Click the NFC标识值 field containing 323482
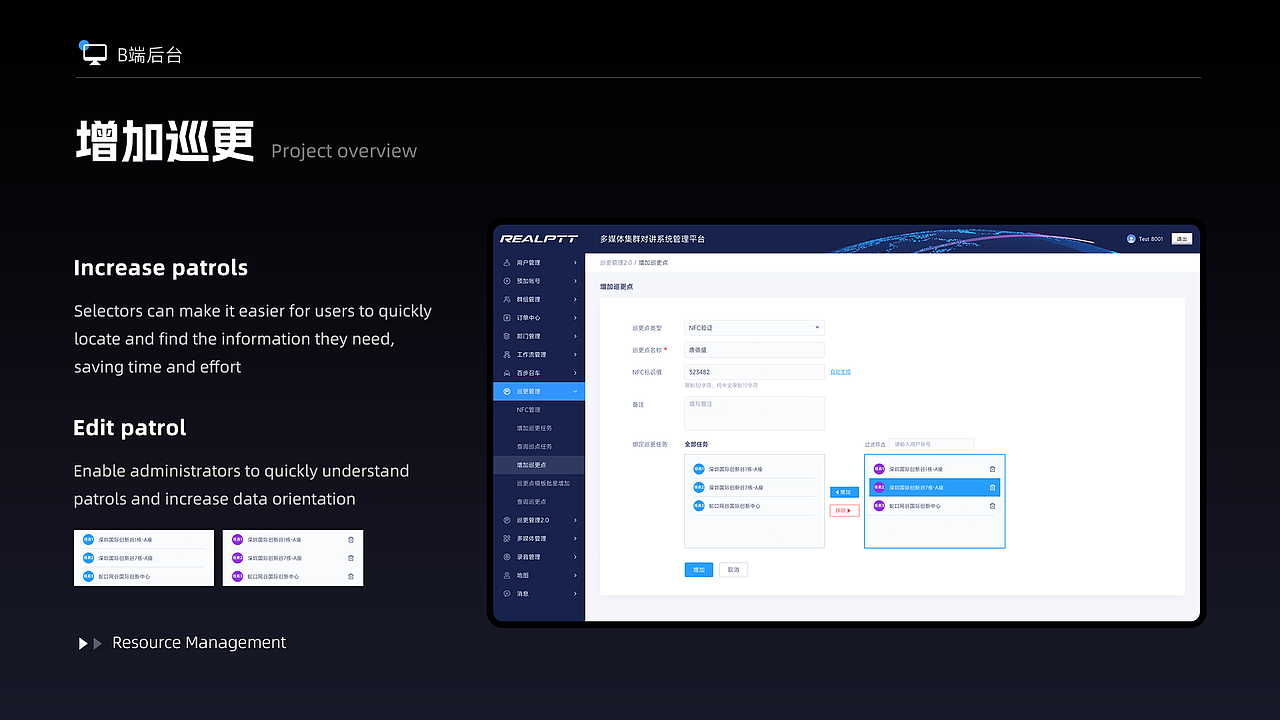This screenshot has width=1280, height=720. 754,372
